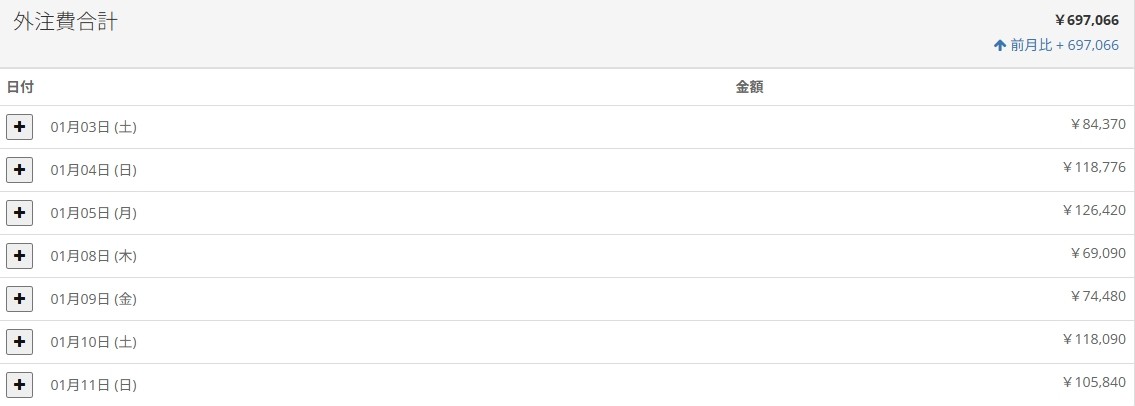Select the ¥126,420 amount cell
Image resolution: width=1135 pixels, height=406 pixels.
click(1093, 211)
